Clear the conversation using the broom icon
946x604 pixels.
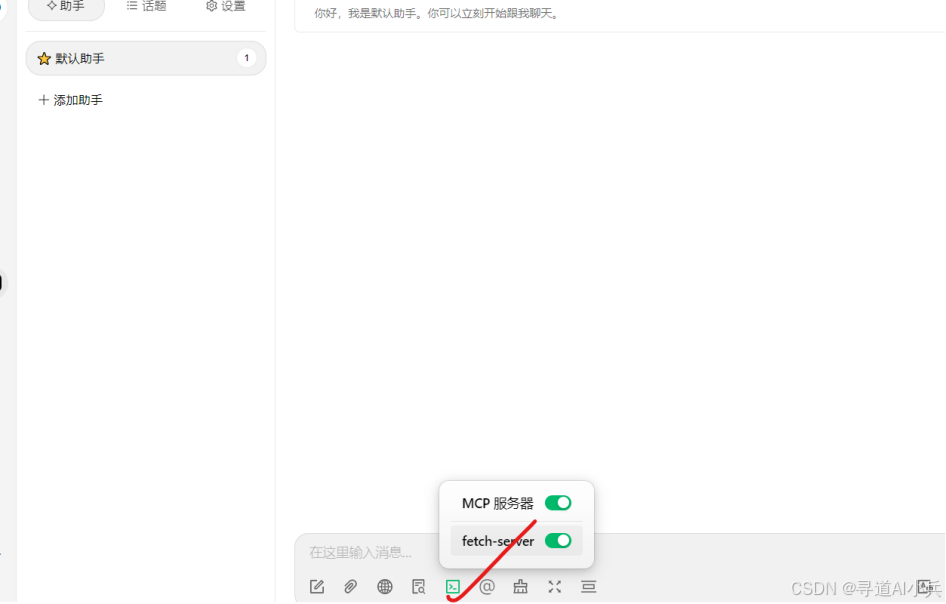(520, 587)
